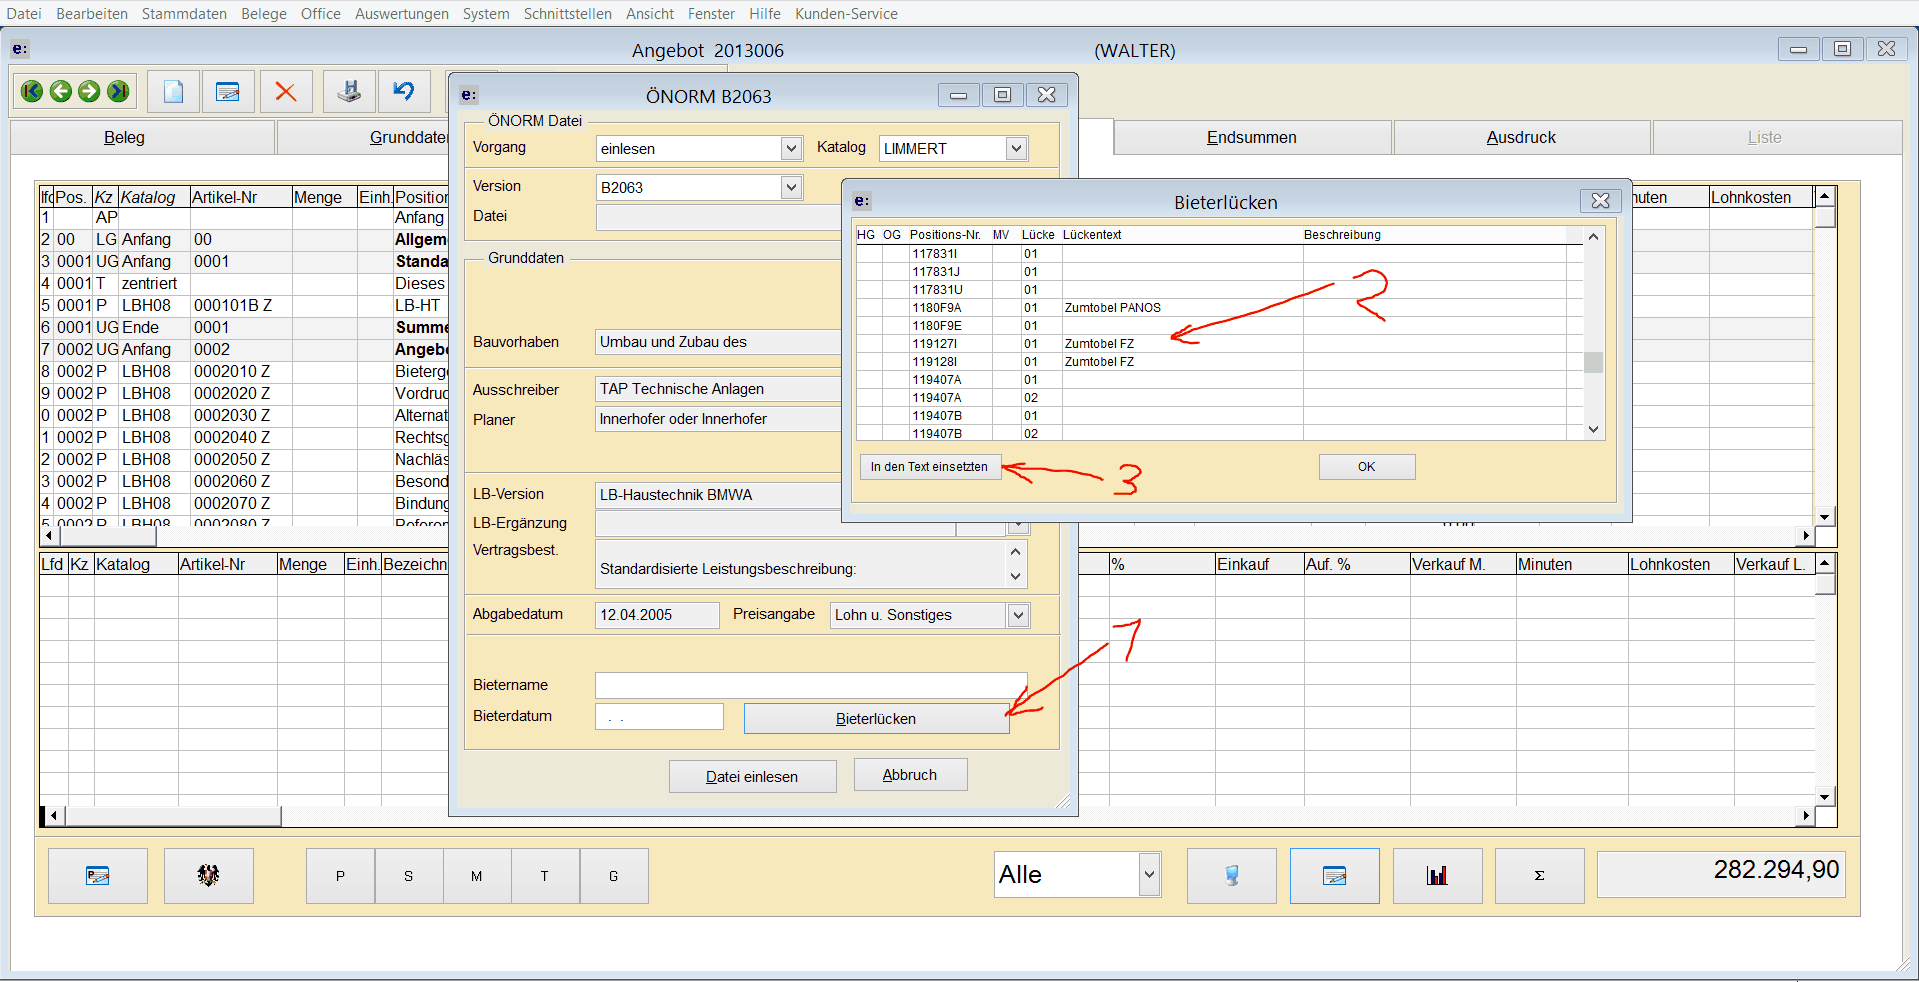Confirm Bieterlücken dialog with OK
The height and width of the screenshot is (982, 1919).
click(x=1367, y=467)
